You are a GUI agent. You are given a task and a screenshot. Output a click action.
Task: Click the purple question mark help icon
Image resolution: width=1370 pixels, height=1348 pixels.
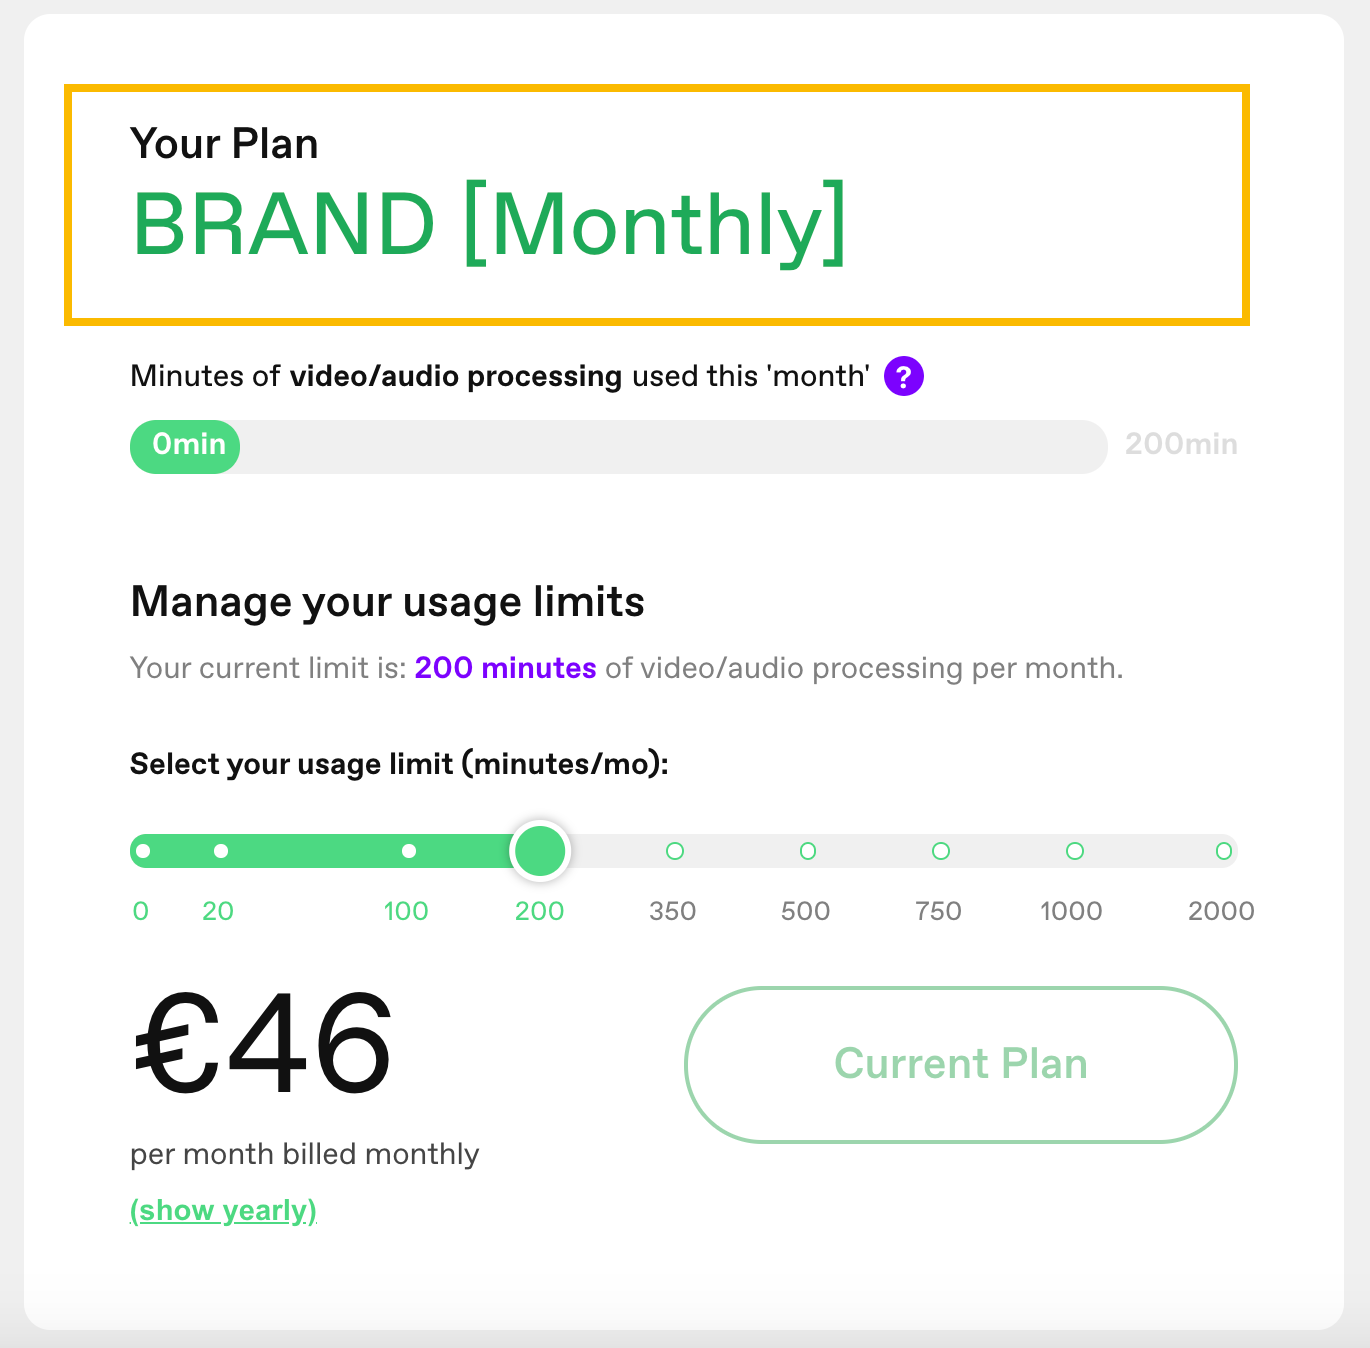pos(903,376)
